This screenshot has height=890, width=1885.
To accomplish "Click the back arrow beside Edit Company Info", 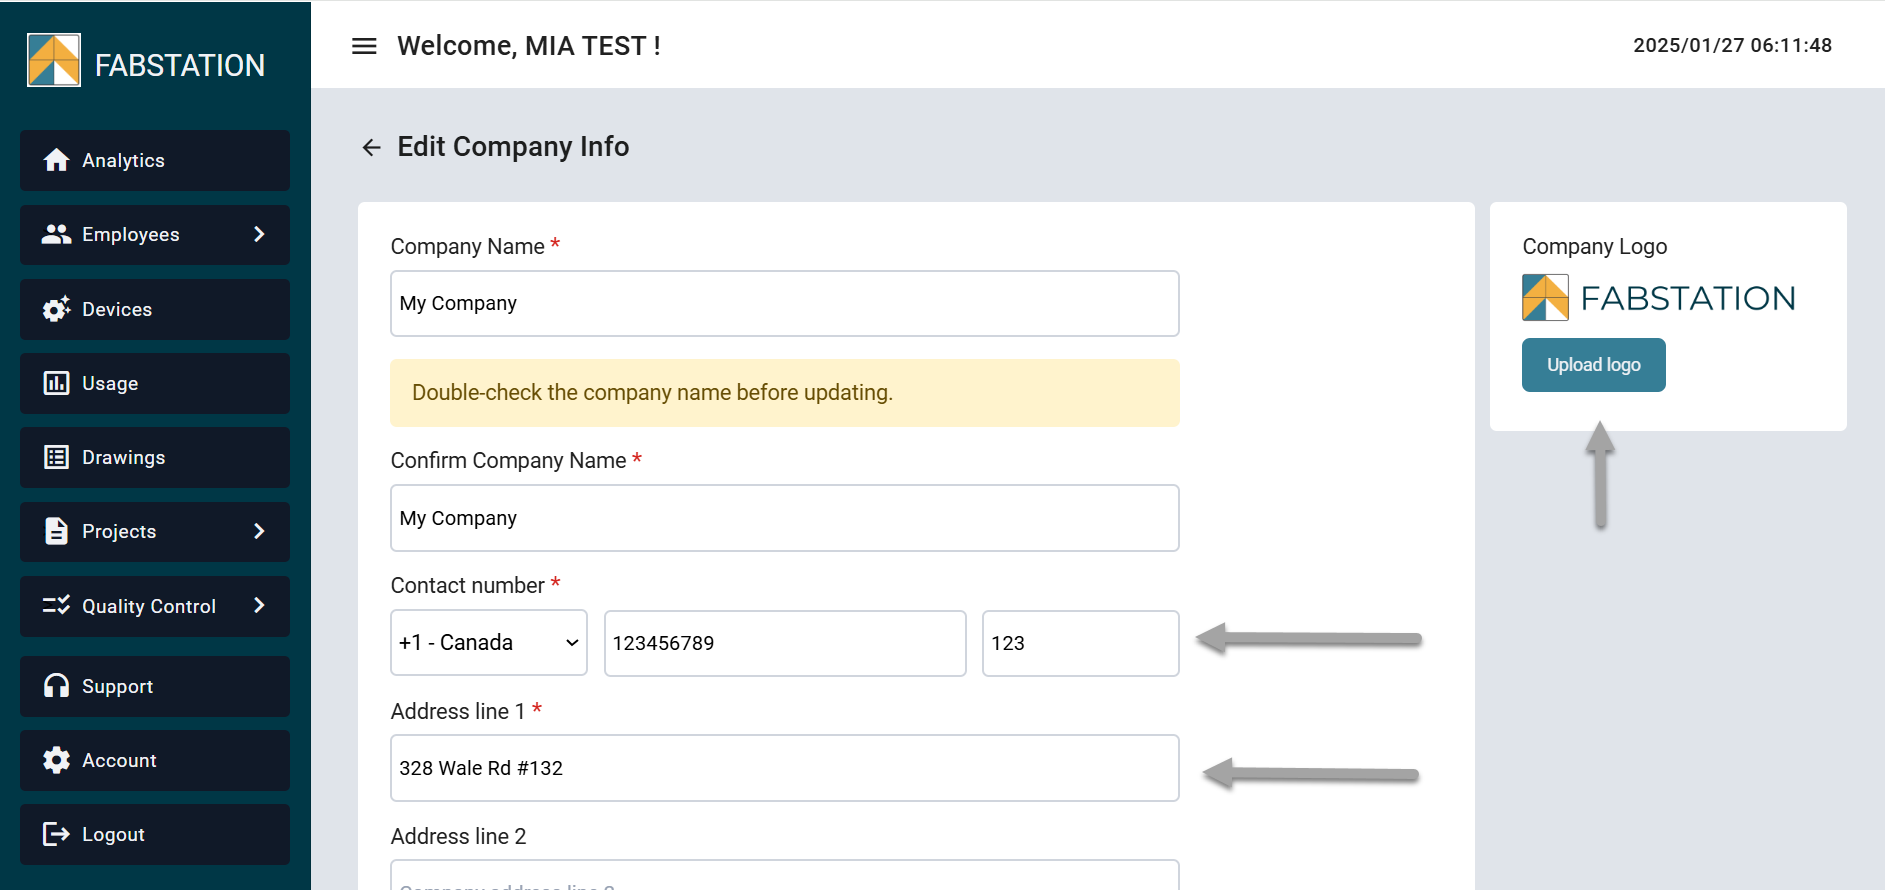I will click(371, 148).
